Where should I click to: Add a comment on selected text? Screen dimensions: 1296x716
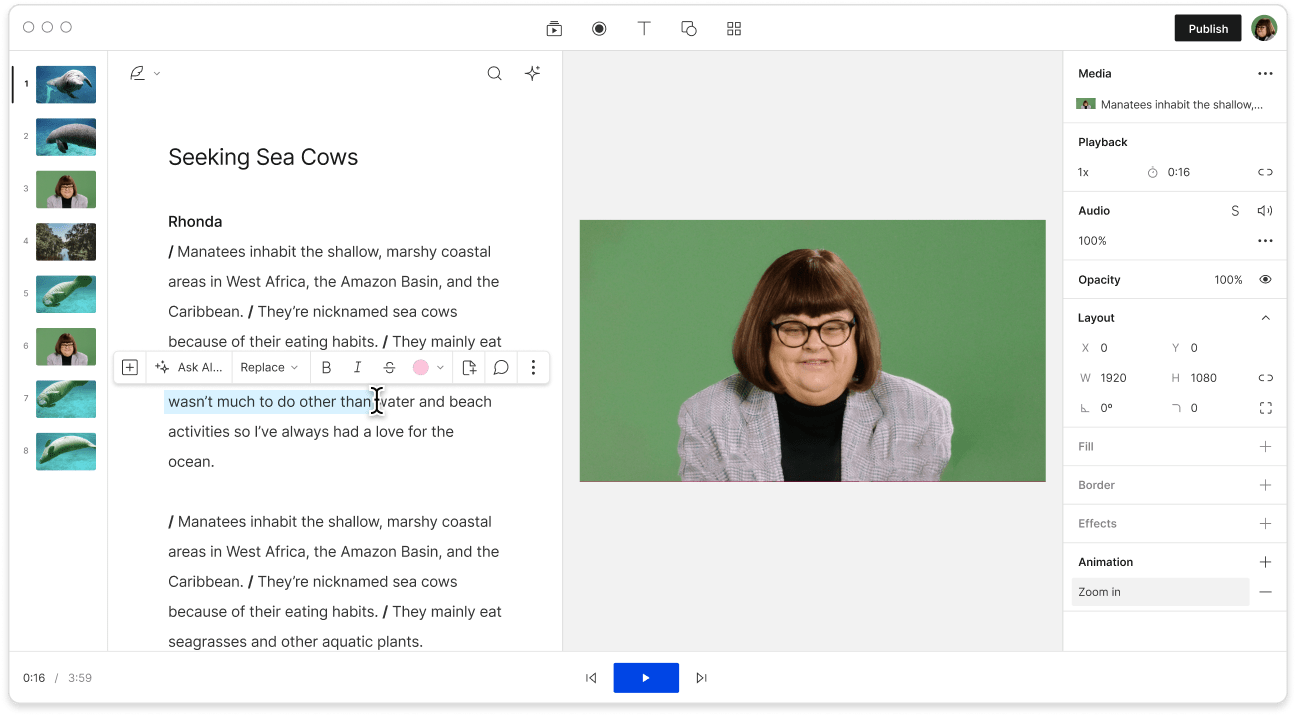501,367
